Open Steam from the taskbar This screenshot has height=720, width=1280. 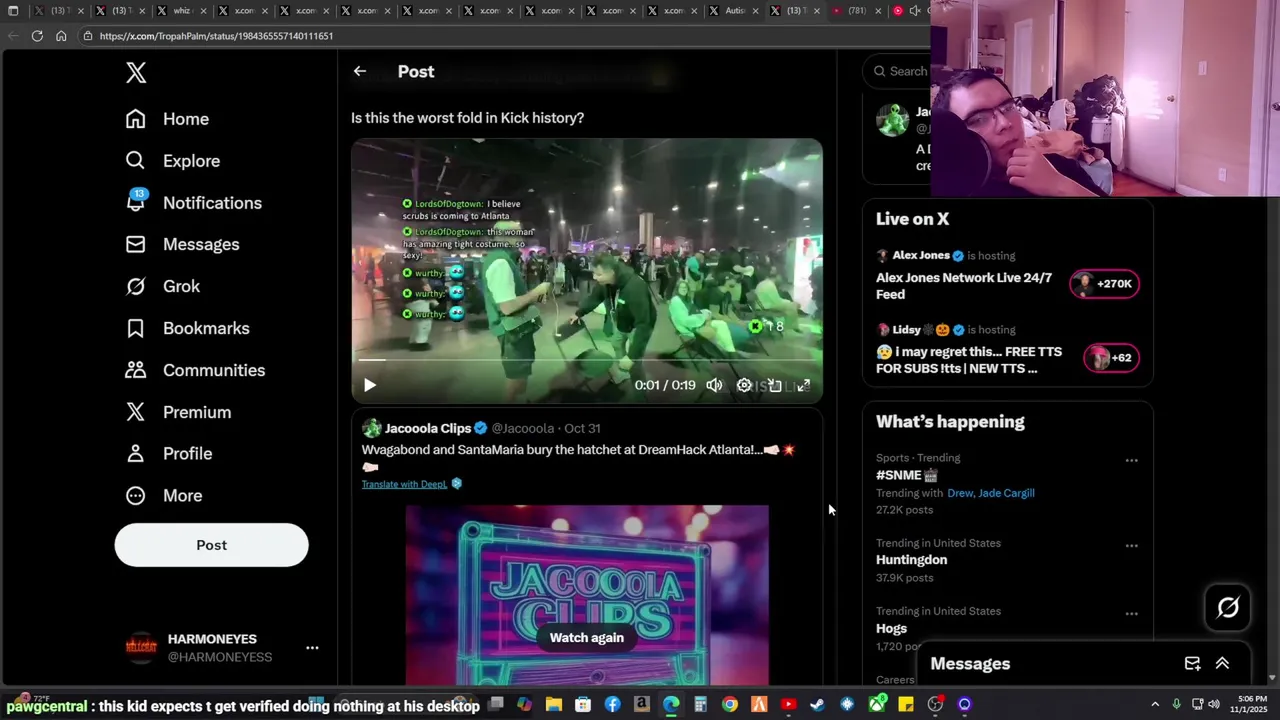pyautogui.click(x=818, y=705)
